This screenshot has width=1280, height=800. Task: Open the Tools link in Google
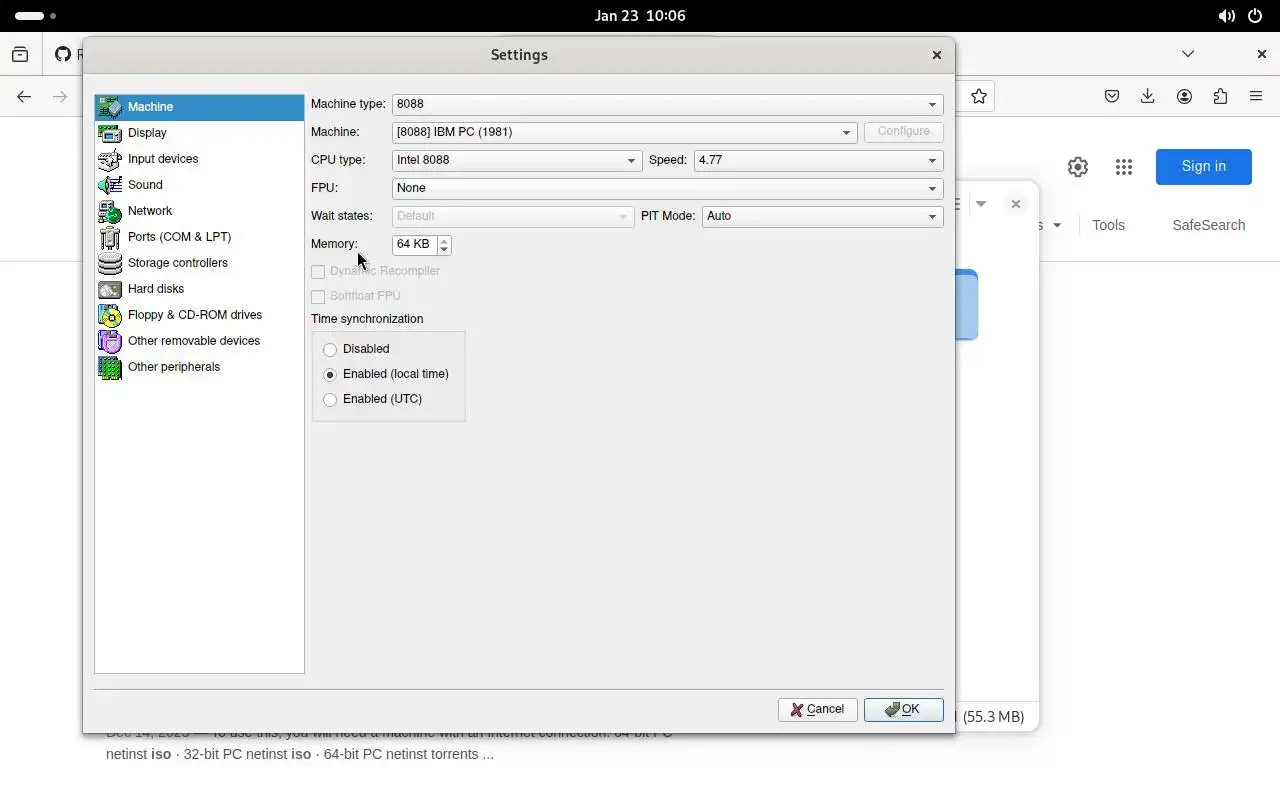(1108, 225)
